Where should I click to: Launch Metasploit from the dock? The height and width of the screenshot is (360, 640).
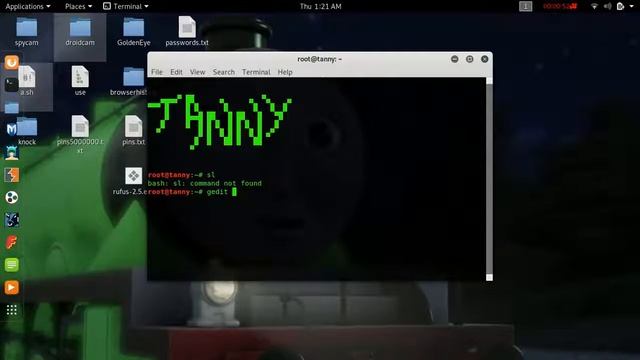point(11,130)
